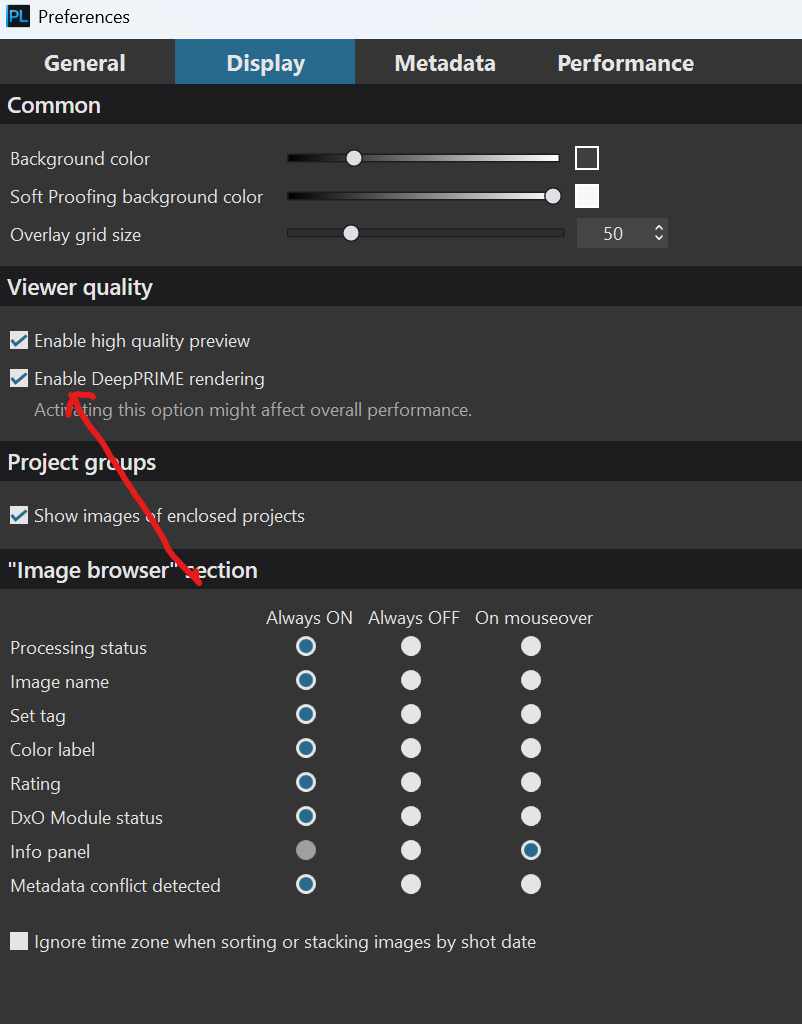This screenshot has height=1024, width=802.
Task: Switch to the General tab
Action: (x=85, y=63)
